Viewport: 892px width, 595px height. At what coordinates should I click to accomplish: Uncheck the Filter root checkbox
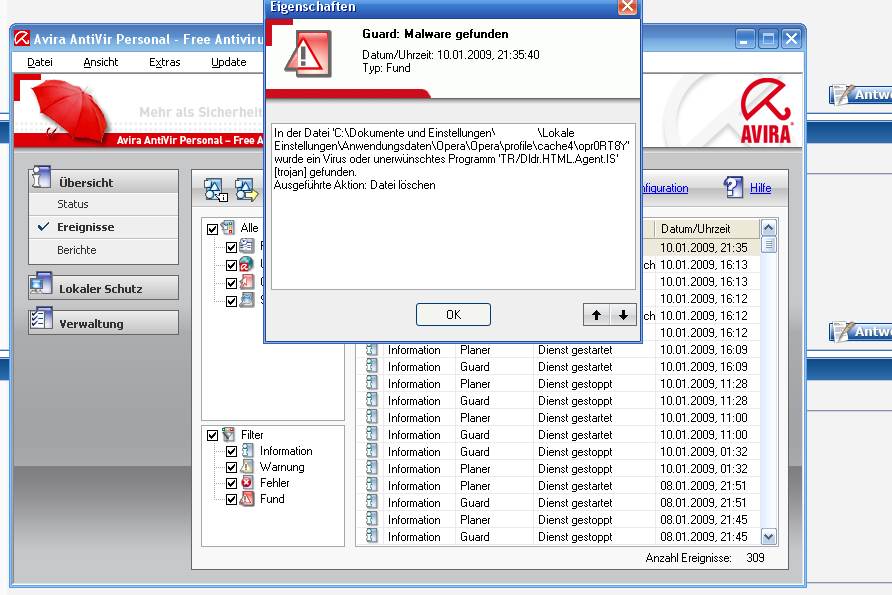click(212, 435)
